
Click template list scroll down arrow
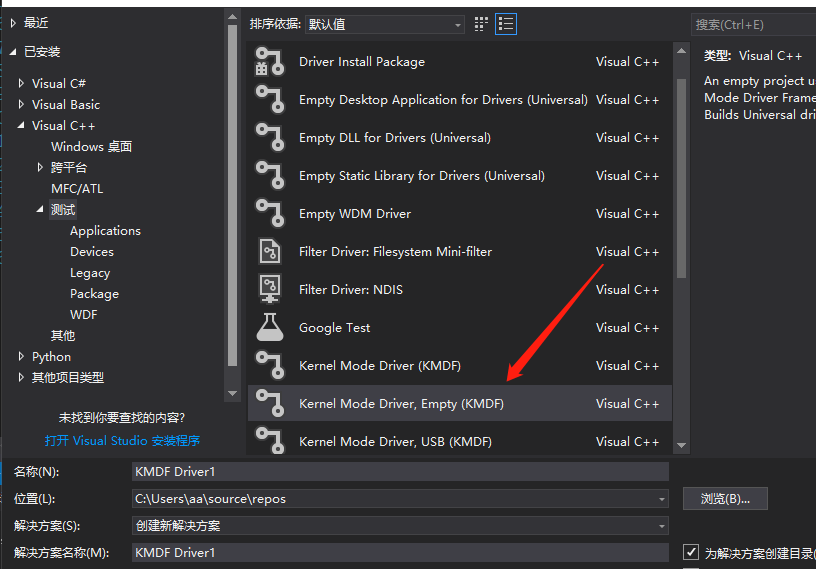[681, 445]
